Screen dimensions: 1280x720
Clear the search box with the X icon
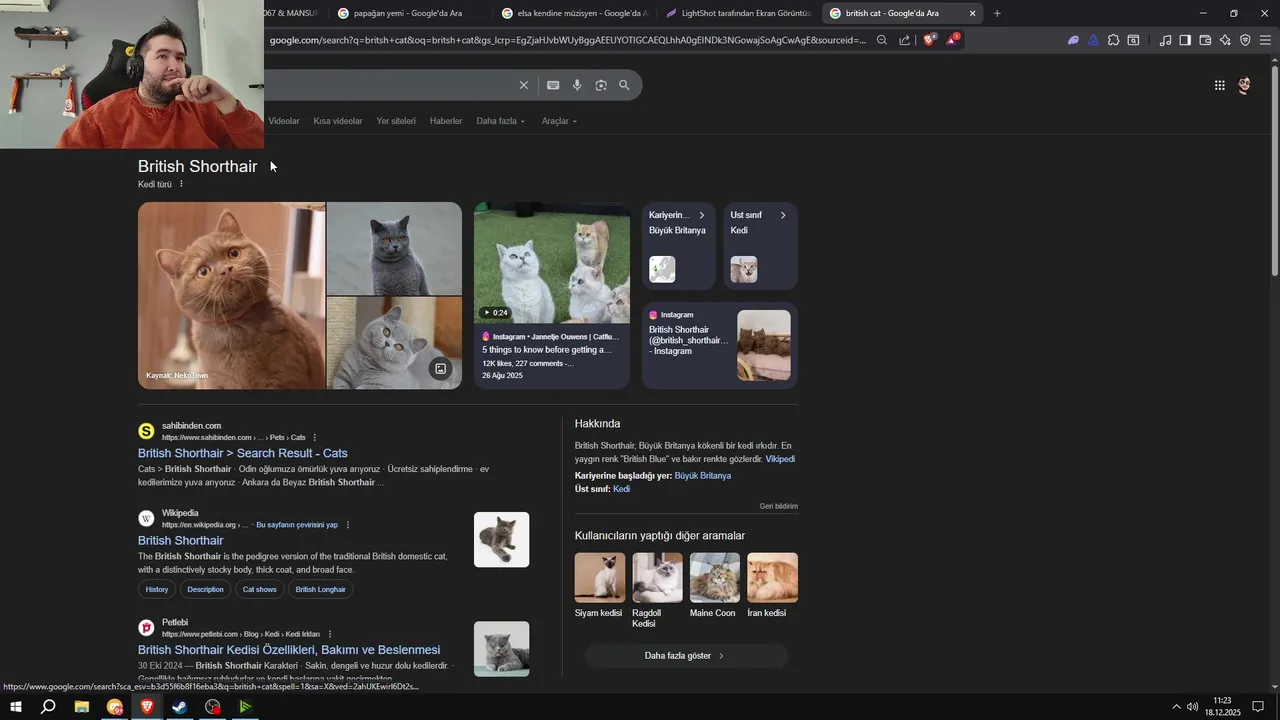pyautogui.click(x=523, y=85)
